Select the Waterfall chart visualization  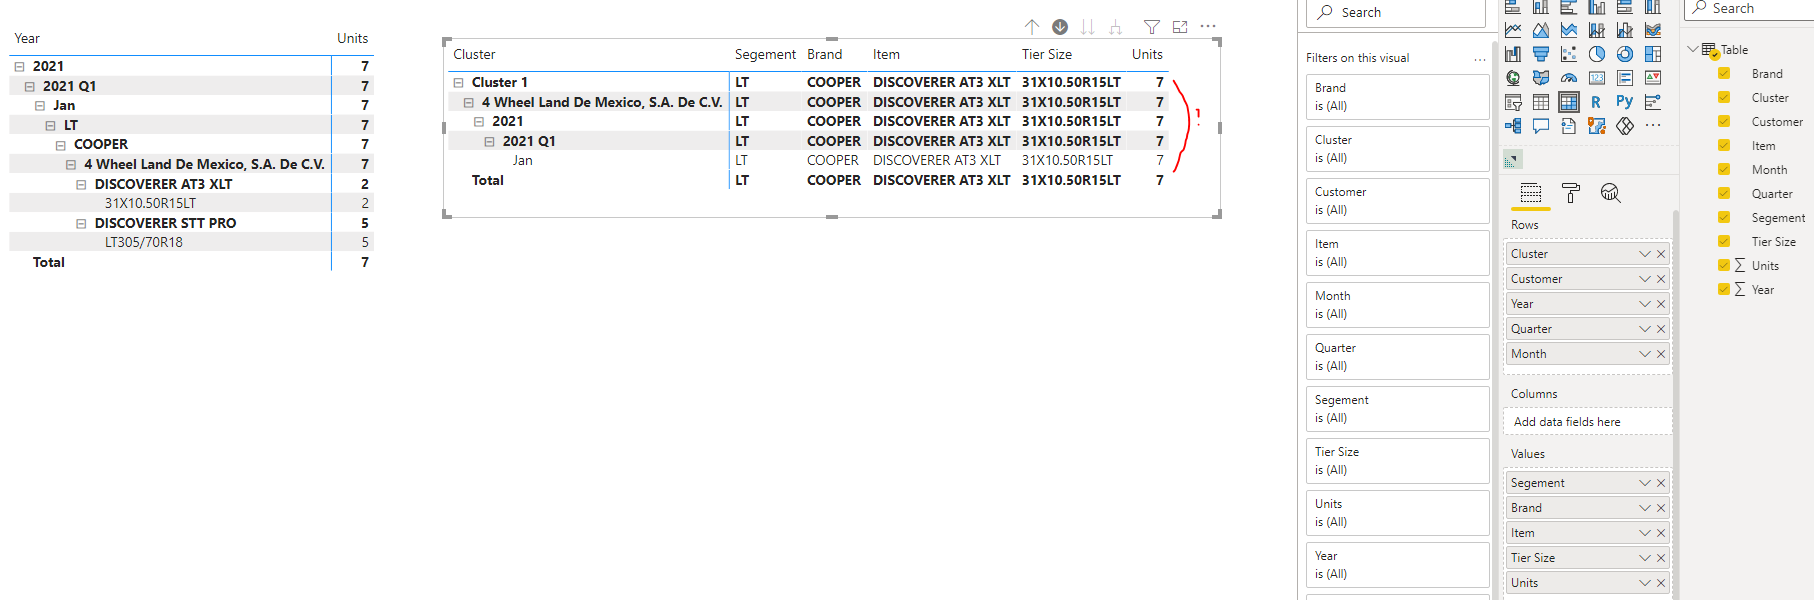(1513, 54)
